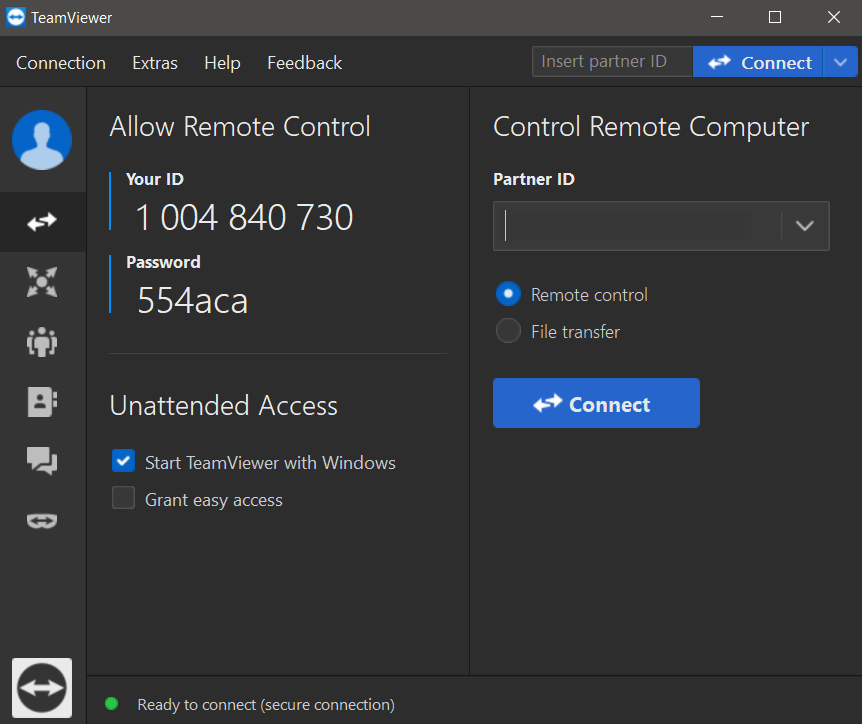Click the Connect button in top bar

[759, 62]
